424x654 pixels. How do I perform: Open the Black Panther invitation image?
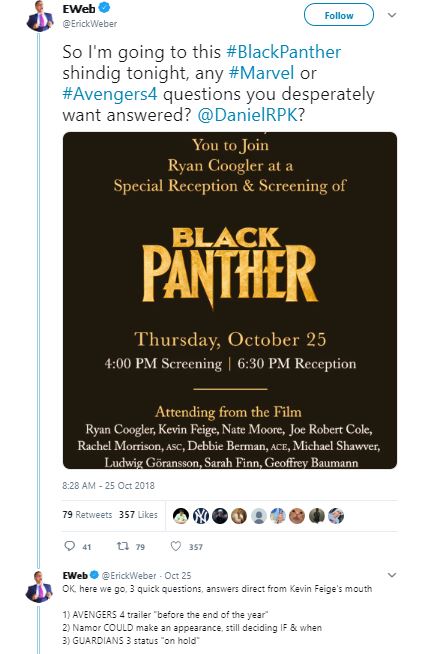click(x=230, y=300)
